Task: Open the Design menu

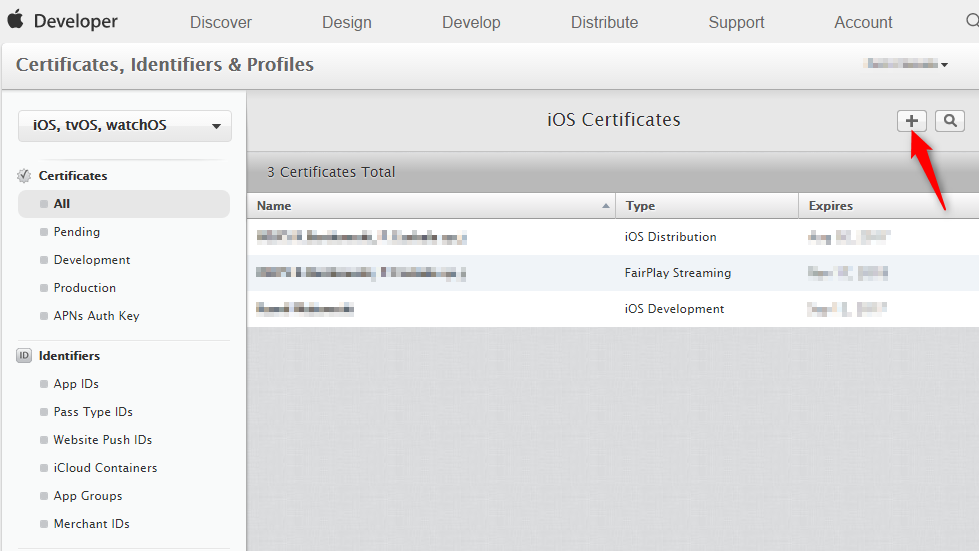Action: pos(347,22)
